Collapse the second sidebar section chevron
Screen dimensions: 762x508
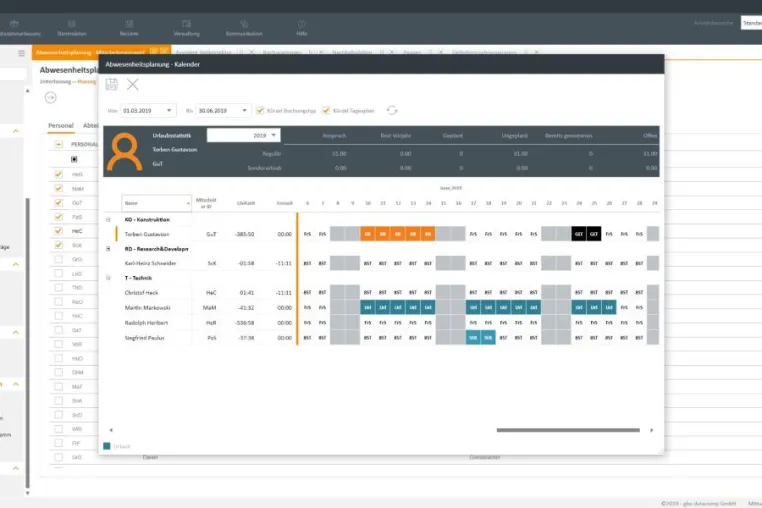[x=16, y=264]
